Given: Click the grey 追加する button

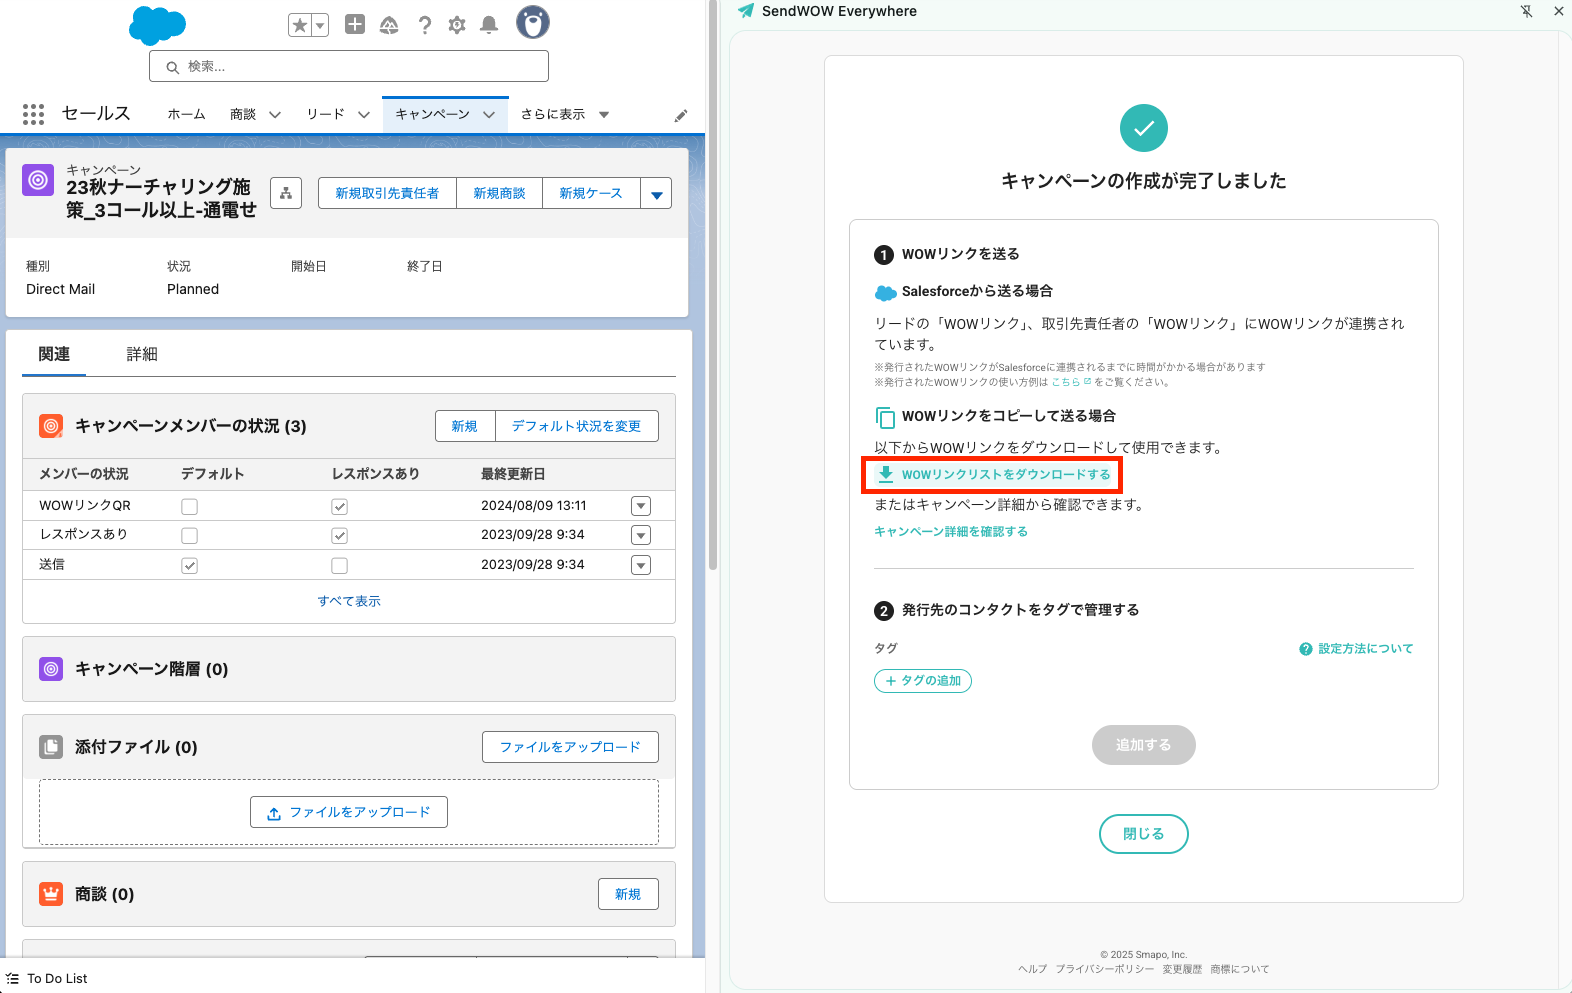Looking at the screenshot, I should coord(1144,745).
